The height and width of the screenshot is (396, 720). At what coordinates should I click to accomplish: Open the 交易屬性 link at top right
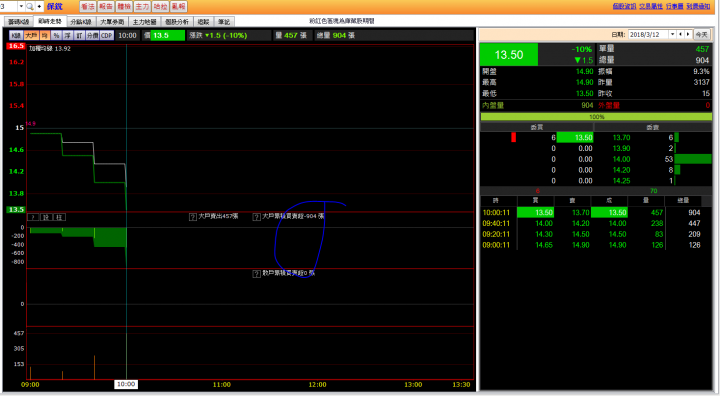[651, 6]
